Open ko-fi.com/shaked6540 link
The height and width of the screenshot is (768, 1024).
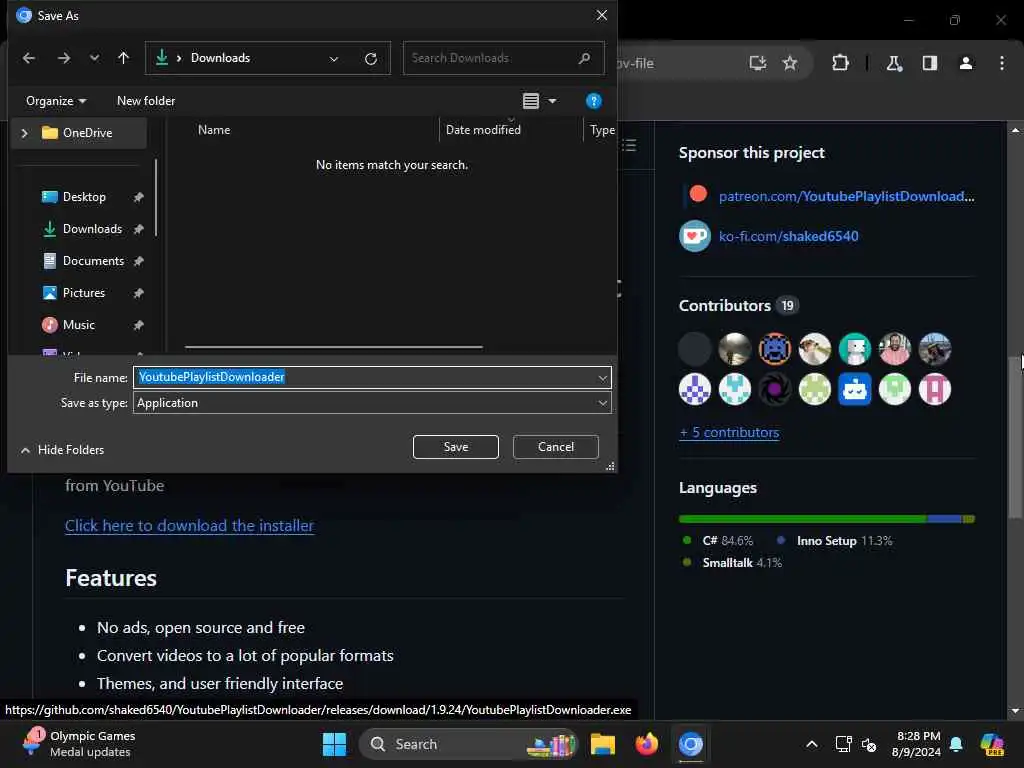tap(788, 236)
